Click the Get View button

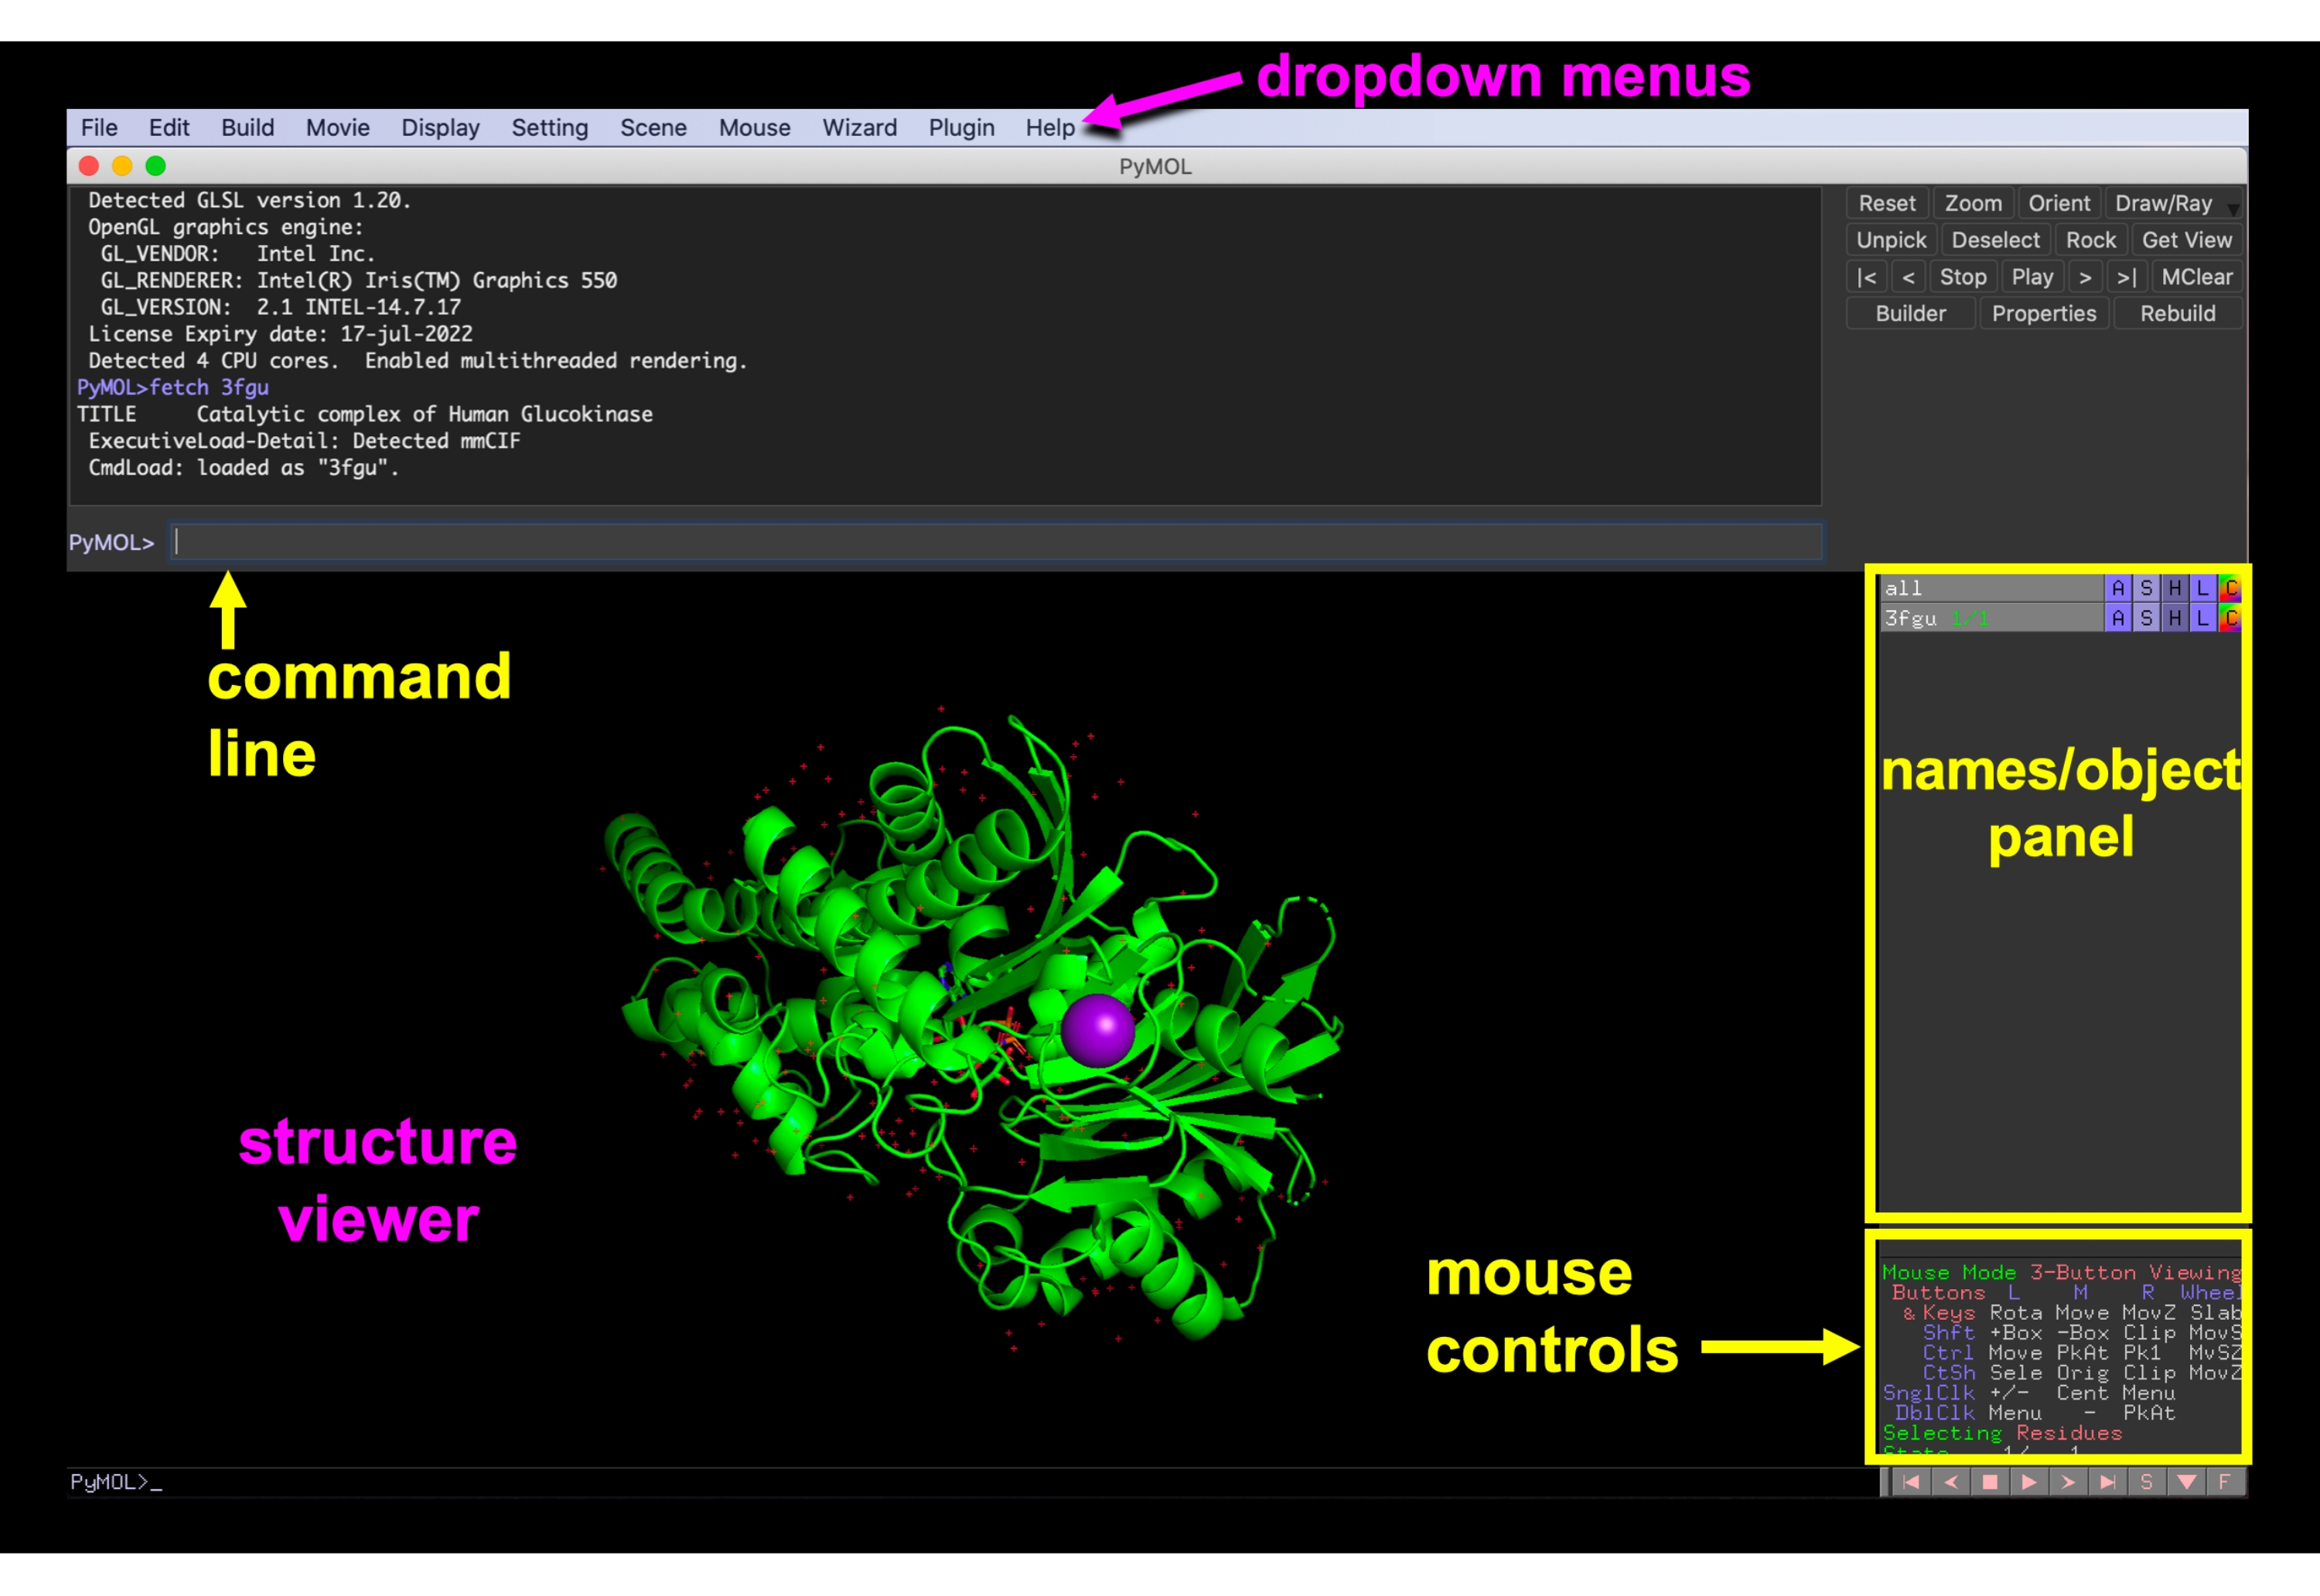click(2186, 240)
